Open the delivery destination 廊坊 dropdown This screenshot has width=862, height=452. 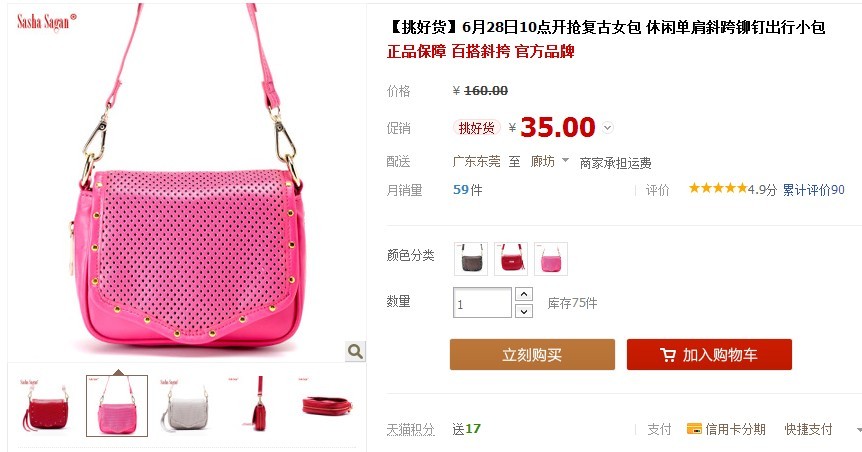[x=549, y=161]
